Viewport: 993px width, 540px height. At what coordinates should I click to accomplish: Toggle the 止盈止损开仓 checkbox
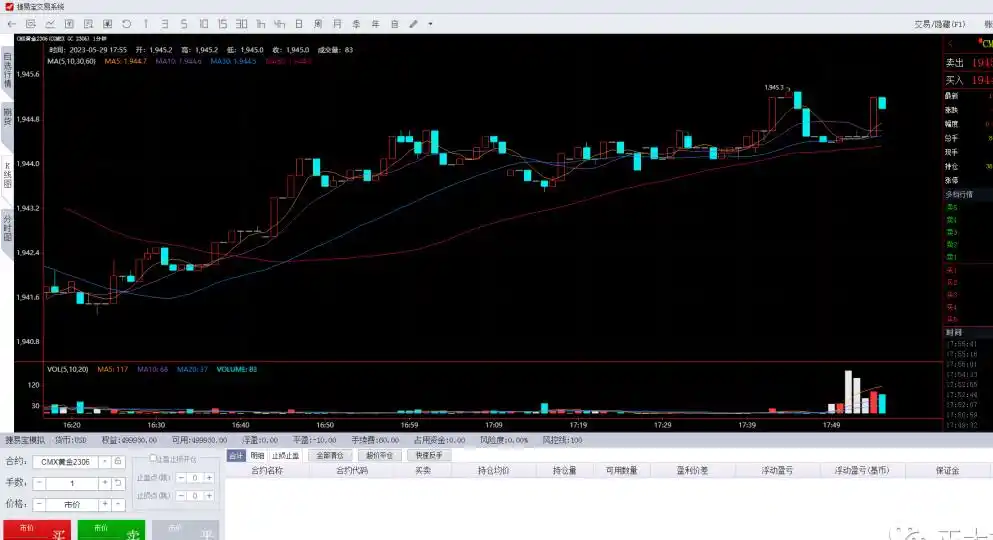153,458
